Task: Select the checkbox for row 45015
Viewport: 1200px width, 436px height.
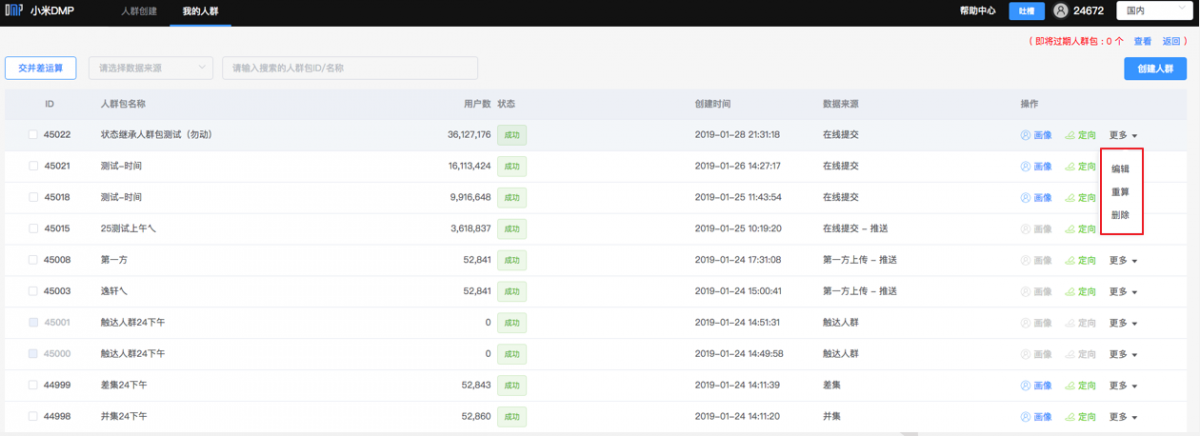Action: (x=33, y=229)
